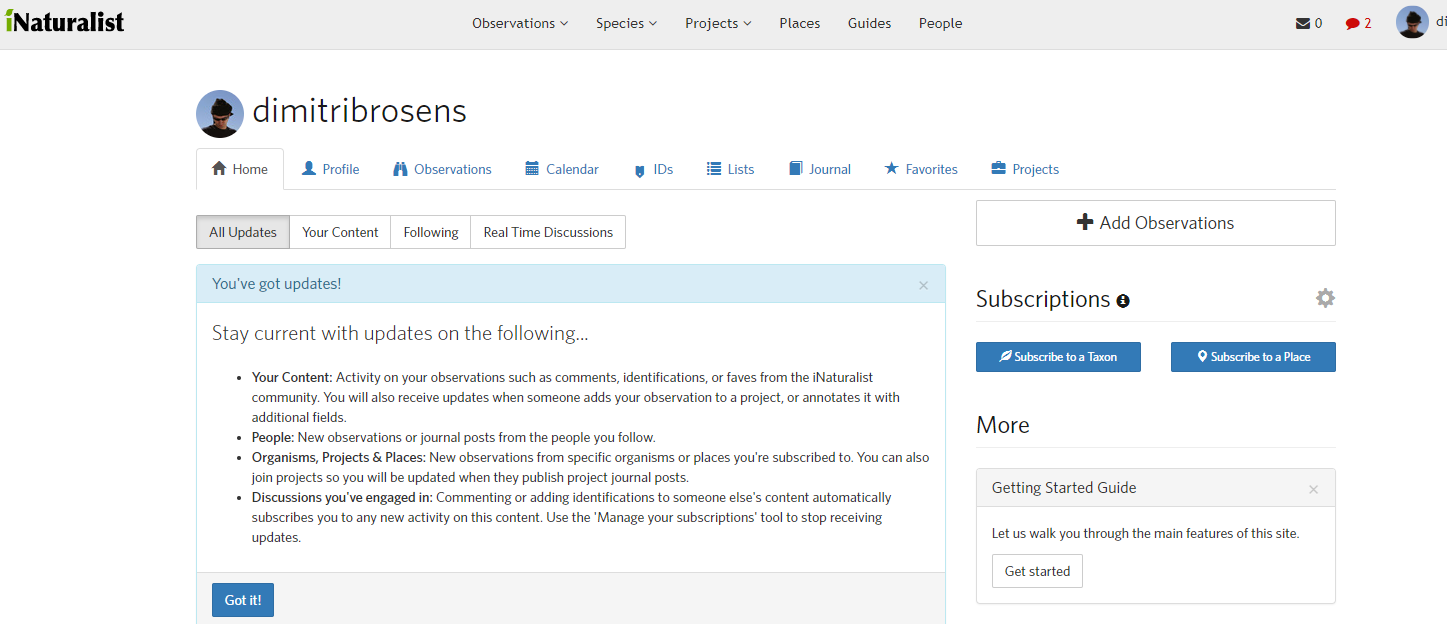
Task: Click the Add Observations button
Action: (1155, 223)
